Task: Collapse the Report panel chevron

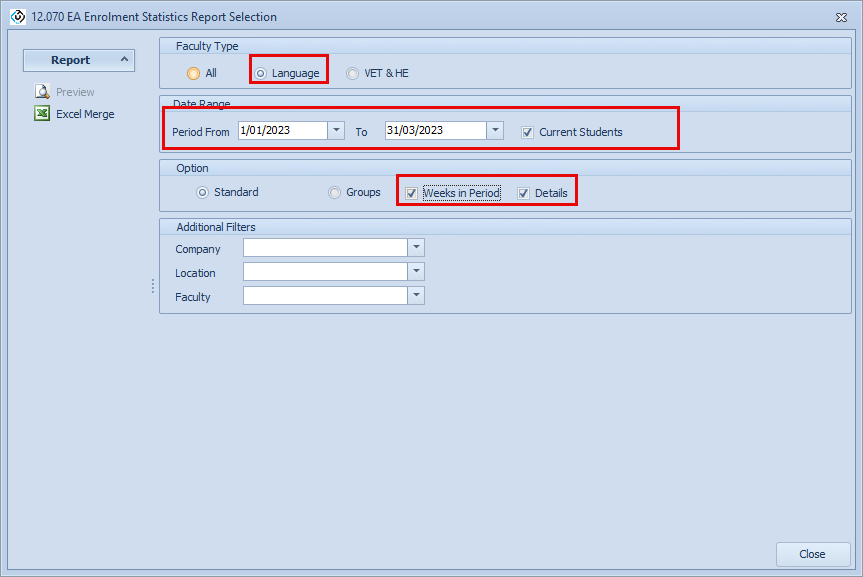Action: (124, 60)
